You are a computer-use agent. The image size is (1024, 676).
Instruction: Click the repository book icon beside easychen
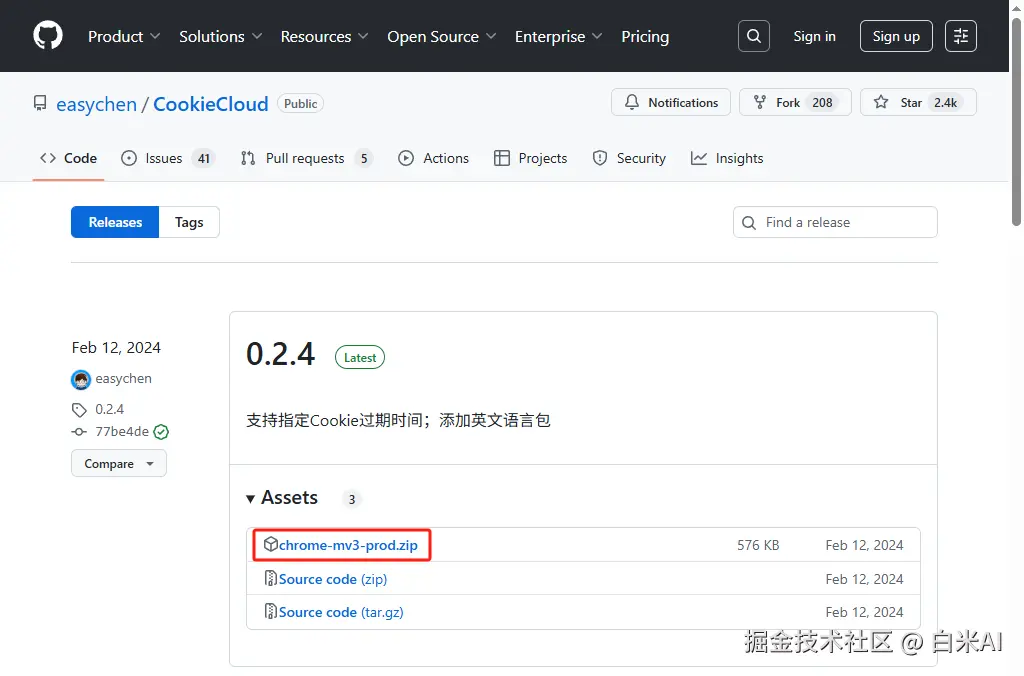(40, 103)
